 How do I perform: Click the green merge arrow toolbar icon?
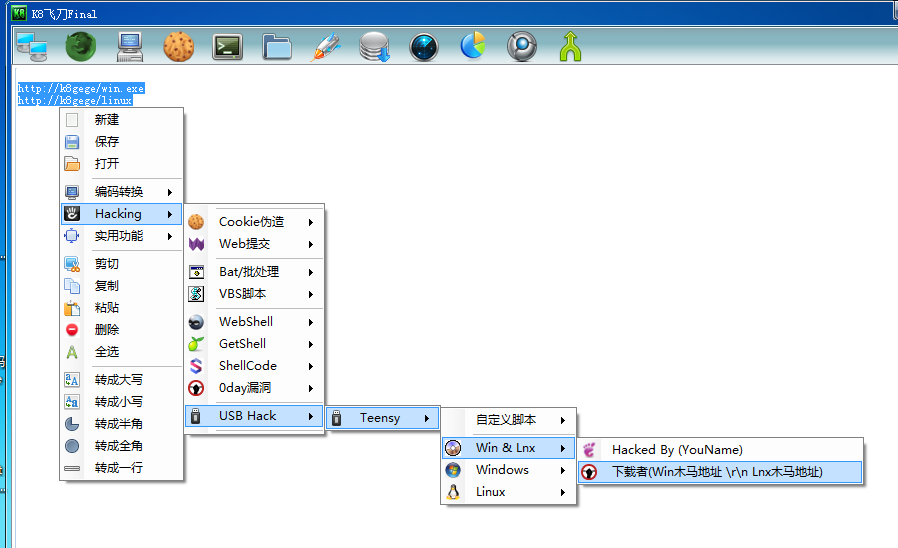[x=570, y=46]
